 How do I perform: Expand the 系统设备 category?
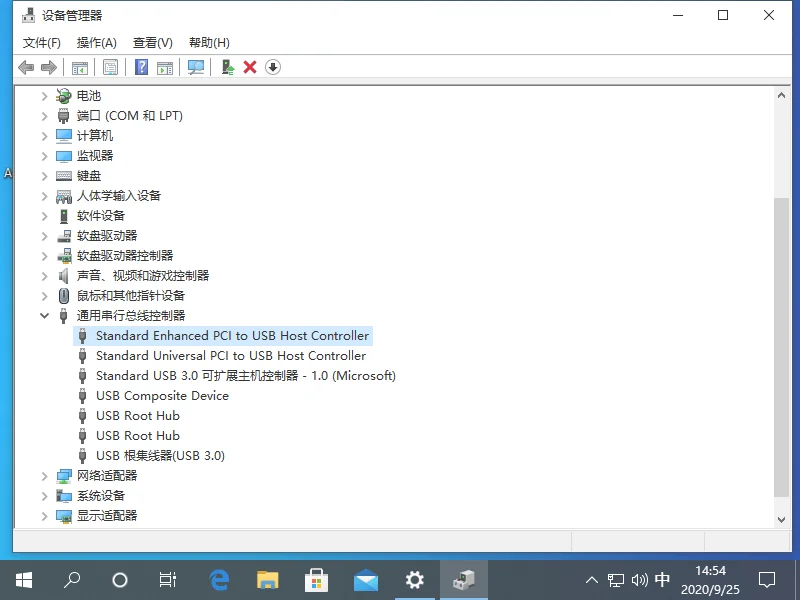coord(44,496)
